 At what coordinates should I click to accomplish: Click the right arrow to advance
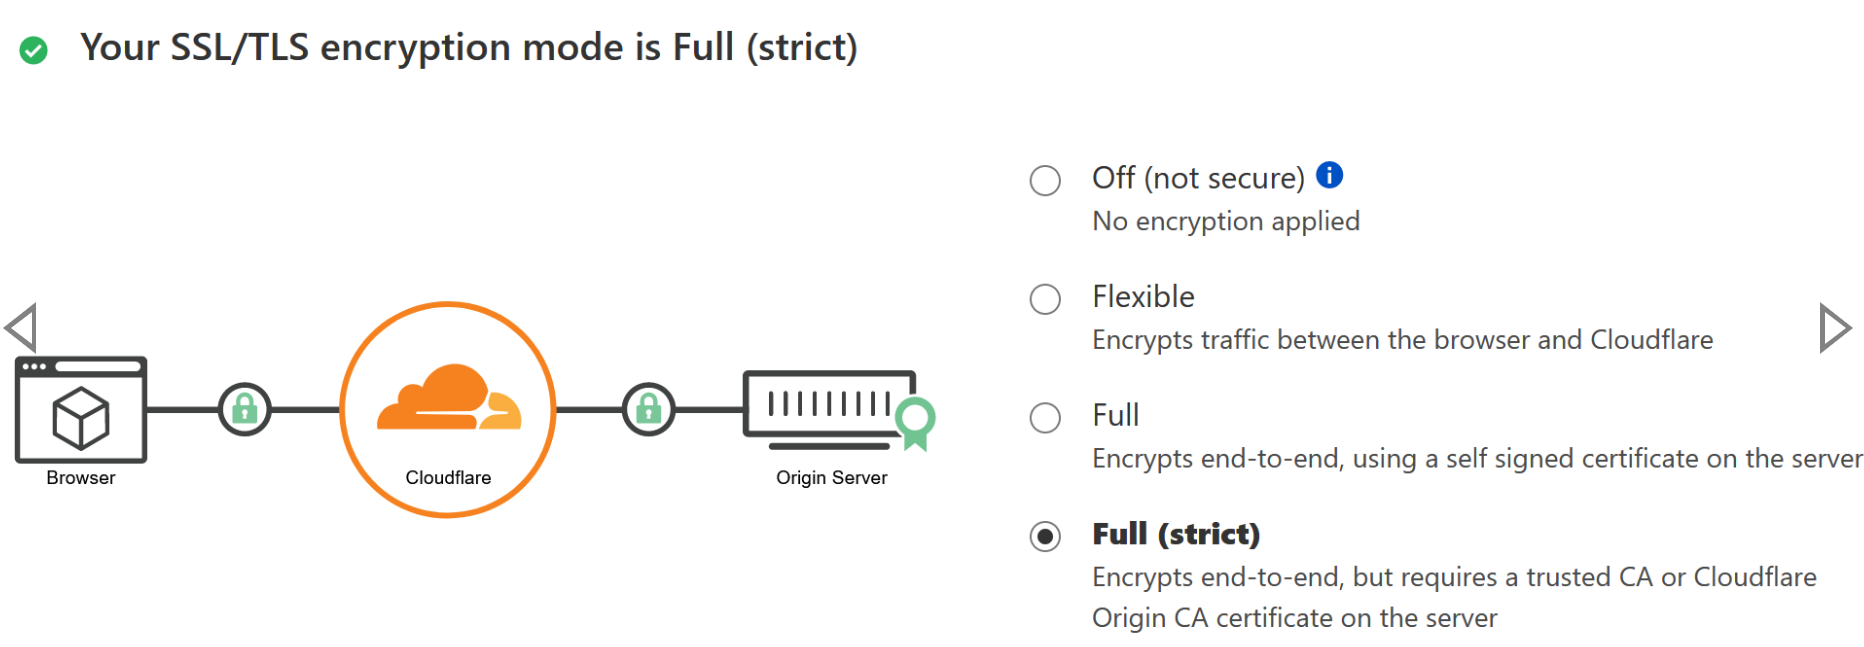pyautogui.click(x=1835, y=328)
